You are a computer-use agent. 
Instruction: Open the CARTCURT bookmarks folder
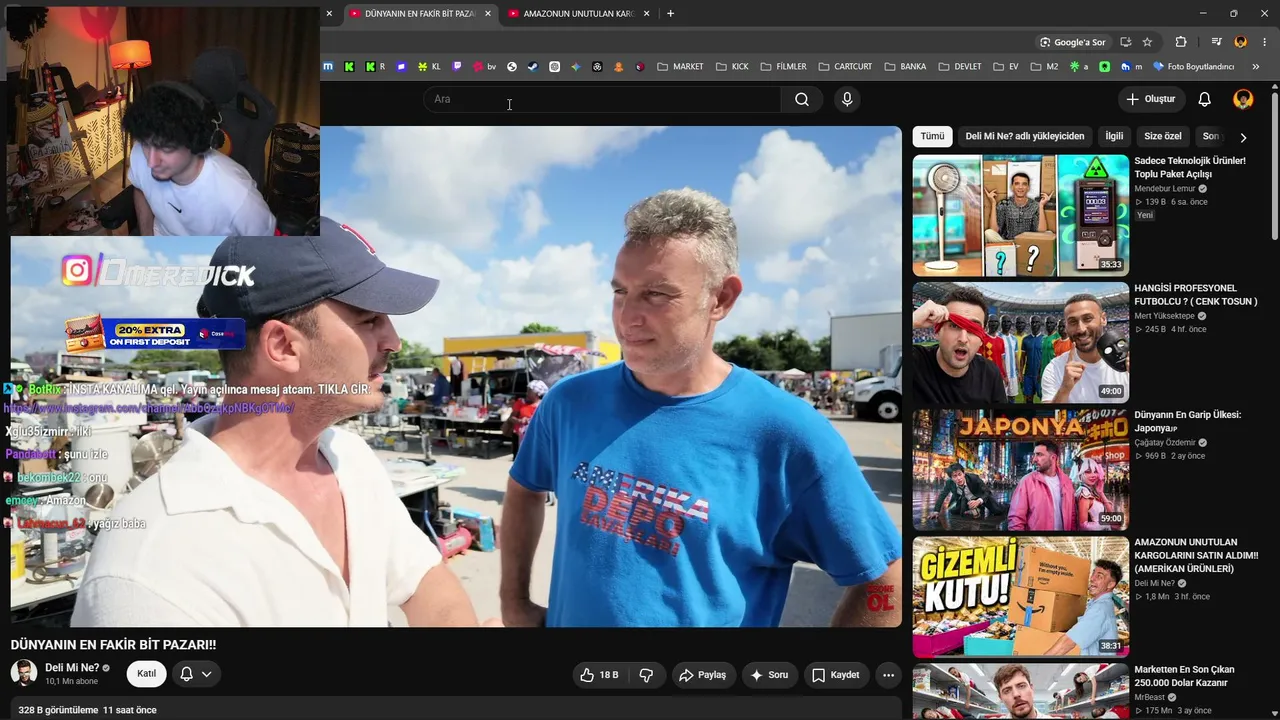(x=845, y=67)
